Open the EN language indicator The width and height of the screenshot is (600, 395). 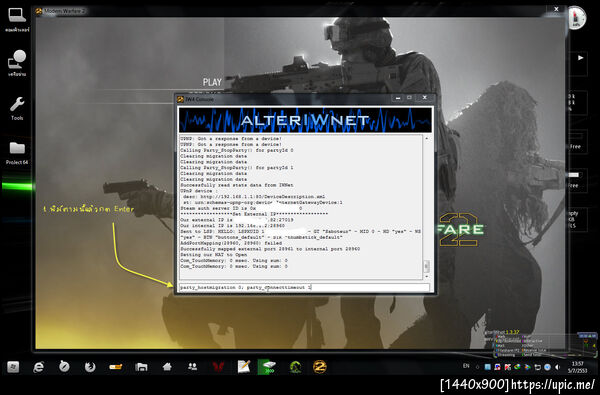(466, 366)
